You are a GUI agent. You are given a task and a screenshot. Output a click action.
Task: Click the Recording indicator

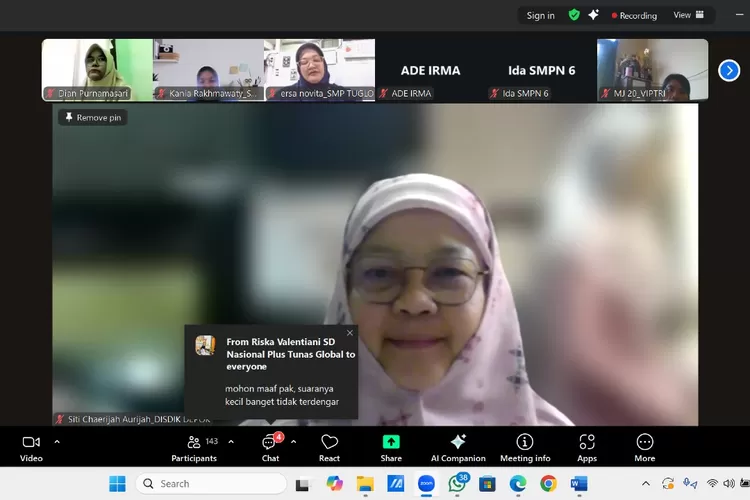tap(634, 16)
